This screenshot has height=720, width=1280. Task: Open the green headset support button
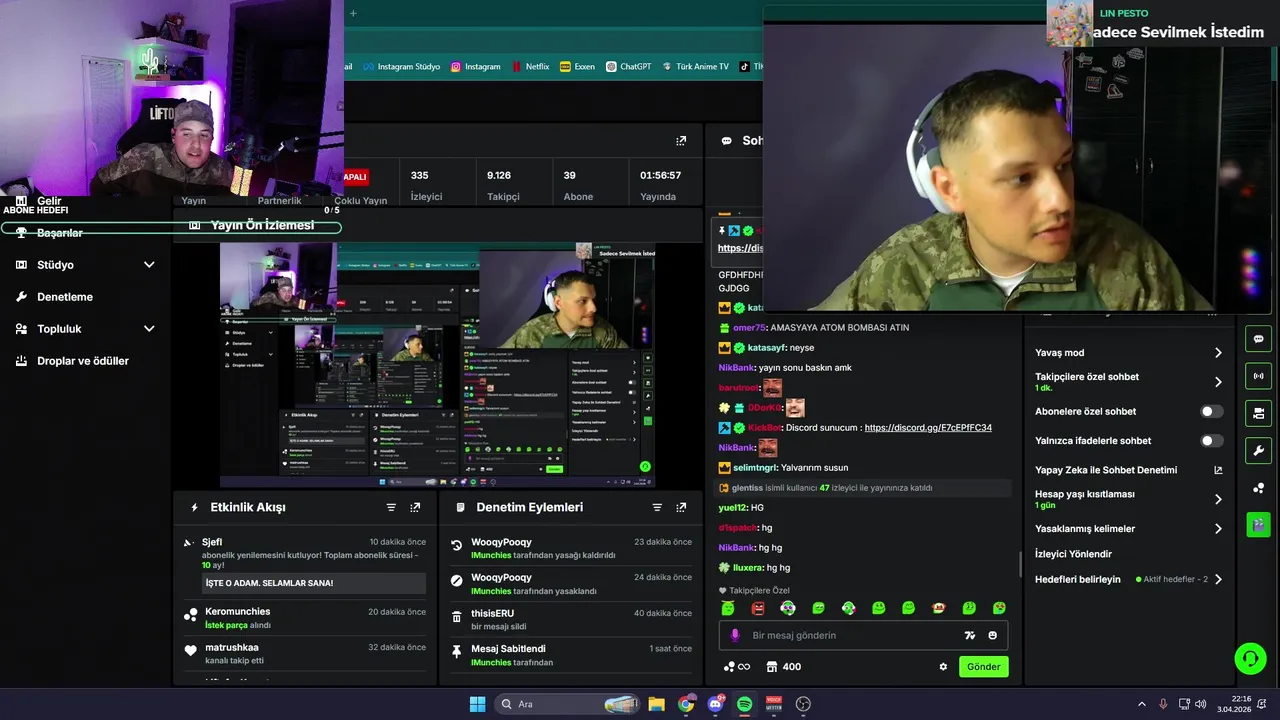(1250, 658)
